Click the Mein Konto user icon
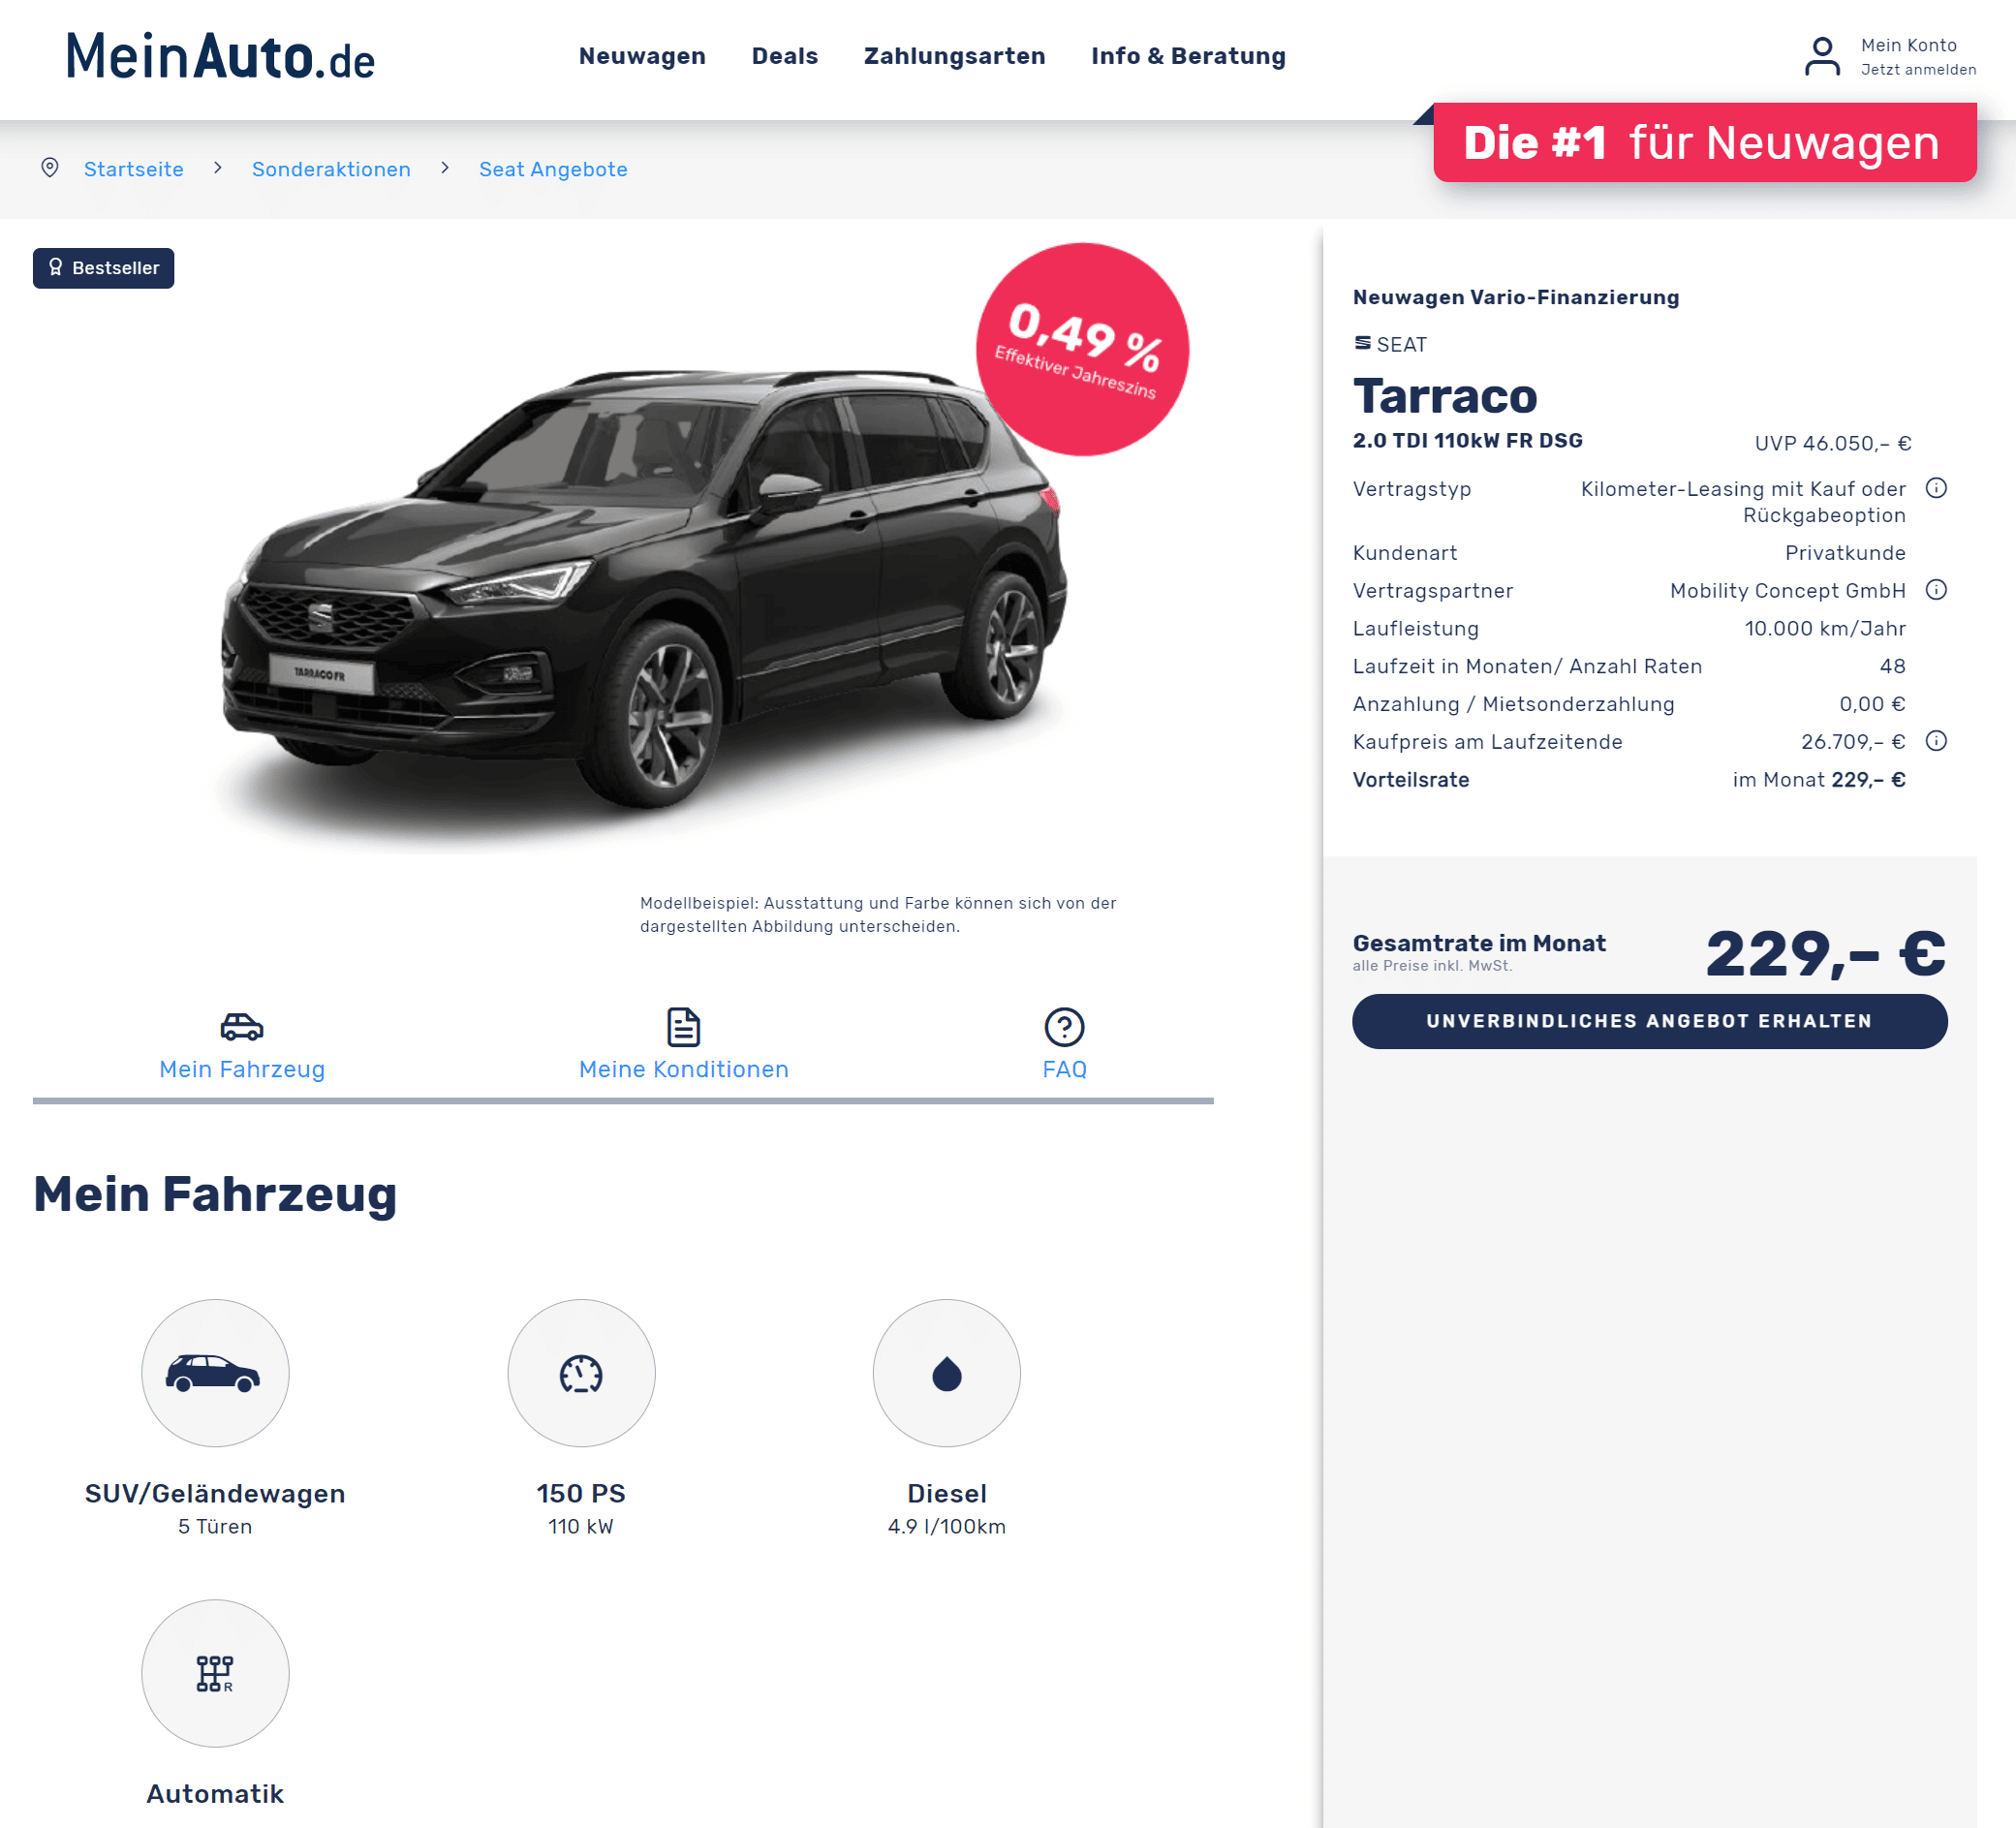 point(1821,56)
